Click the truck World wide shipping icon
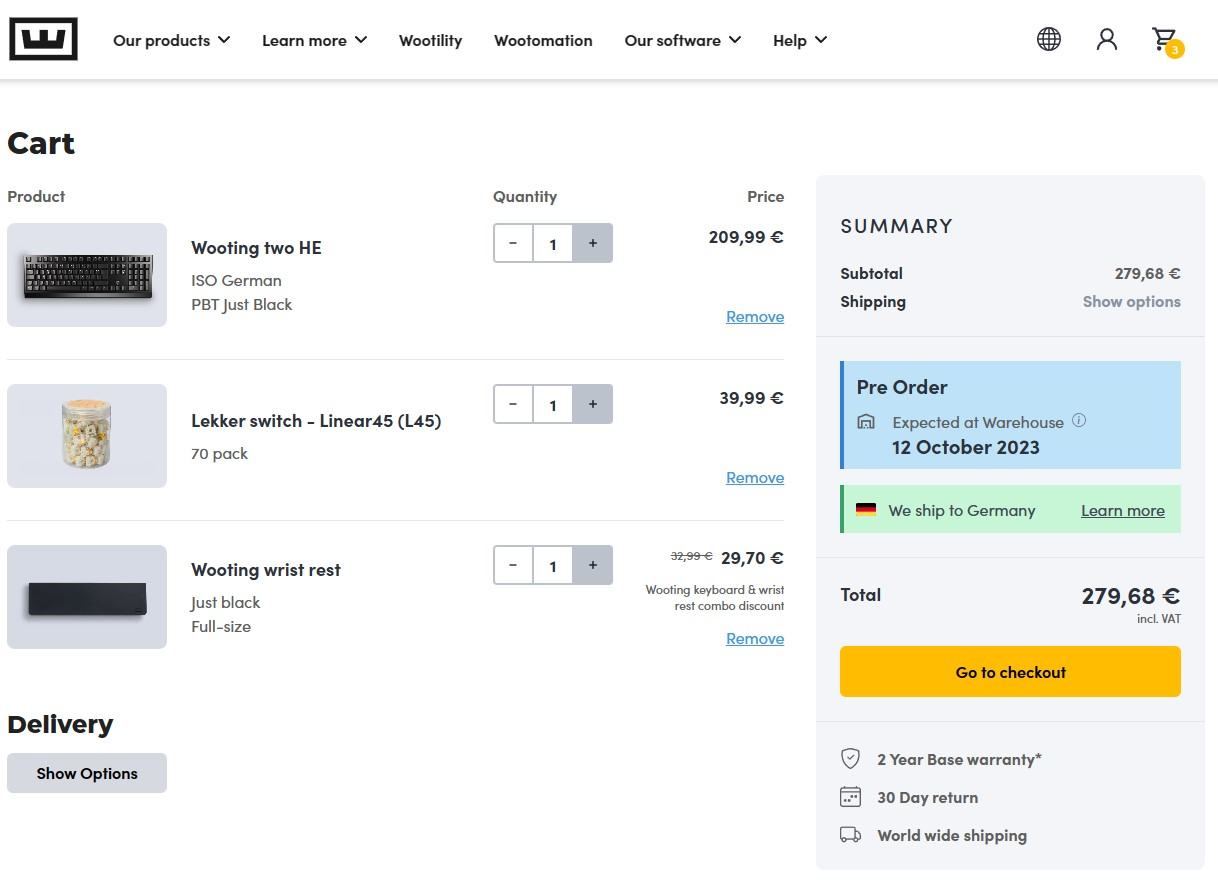Screen dimensions: 1218x887 850,835
